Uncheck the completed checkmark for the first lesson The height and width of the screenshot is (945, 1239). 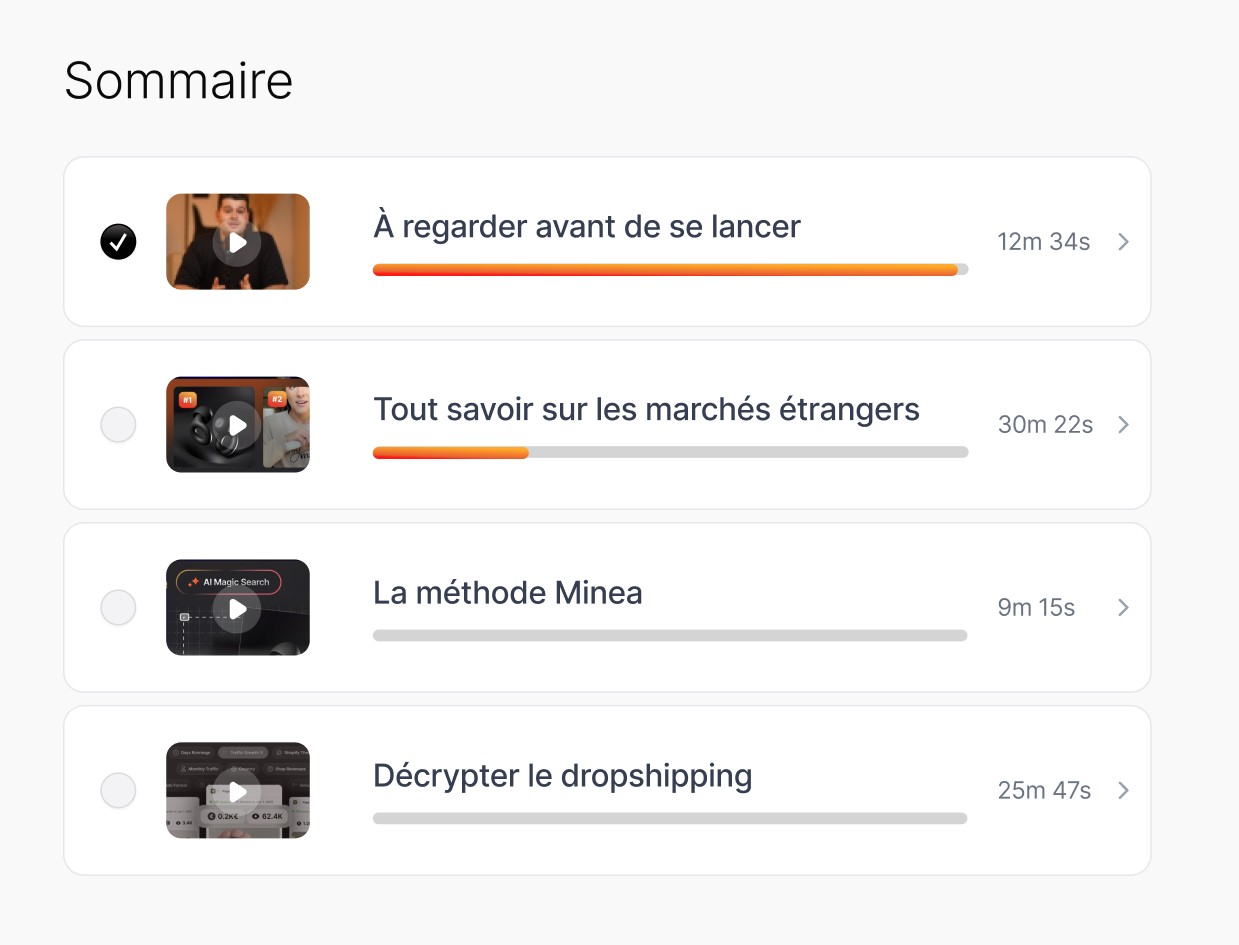click(x=118, y=242)
